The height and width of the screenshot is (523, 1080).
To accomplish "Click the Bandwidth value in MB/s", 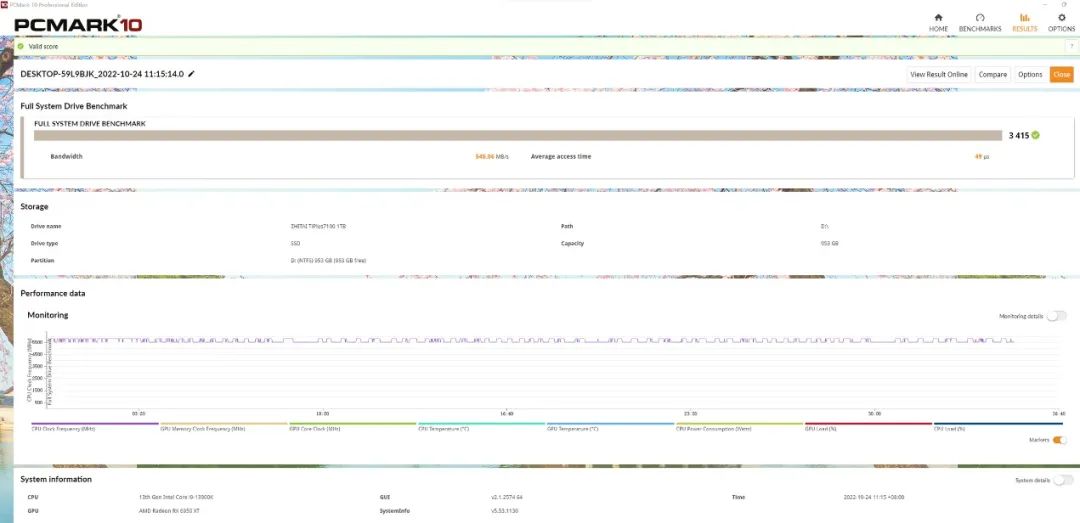I will [x=492, y=156].
